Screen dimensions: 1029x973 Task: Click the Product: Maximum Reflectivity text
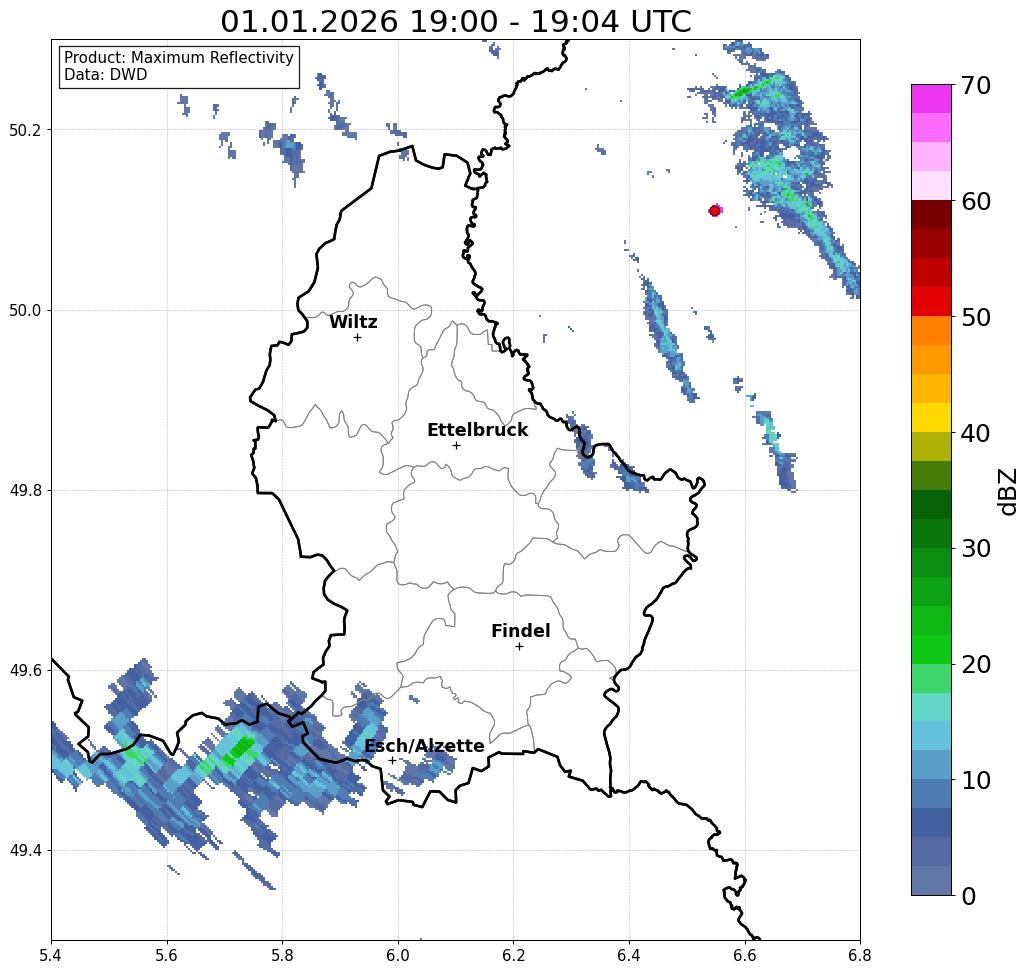(x=178, y=58)
